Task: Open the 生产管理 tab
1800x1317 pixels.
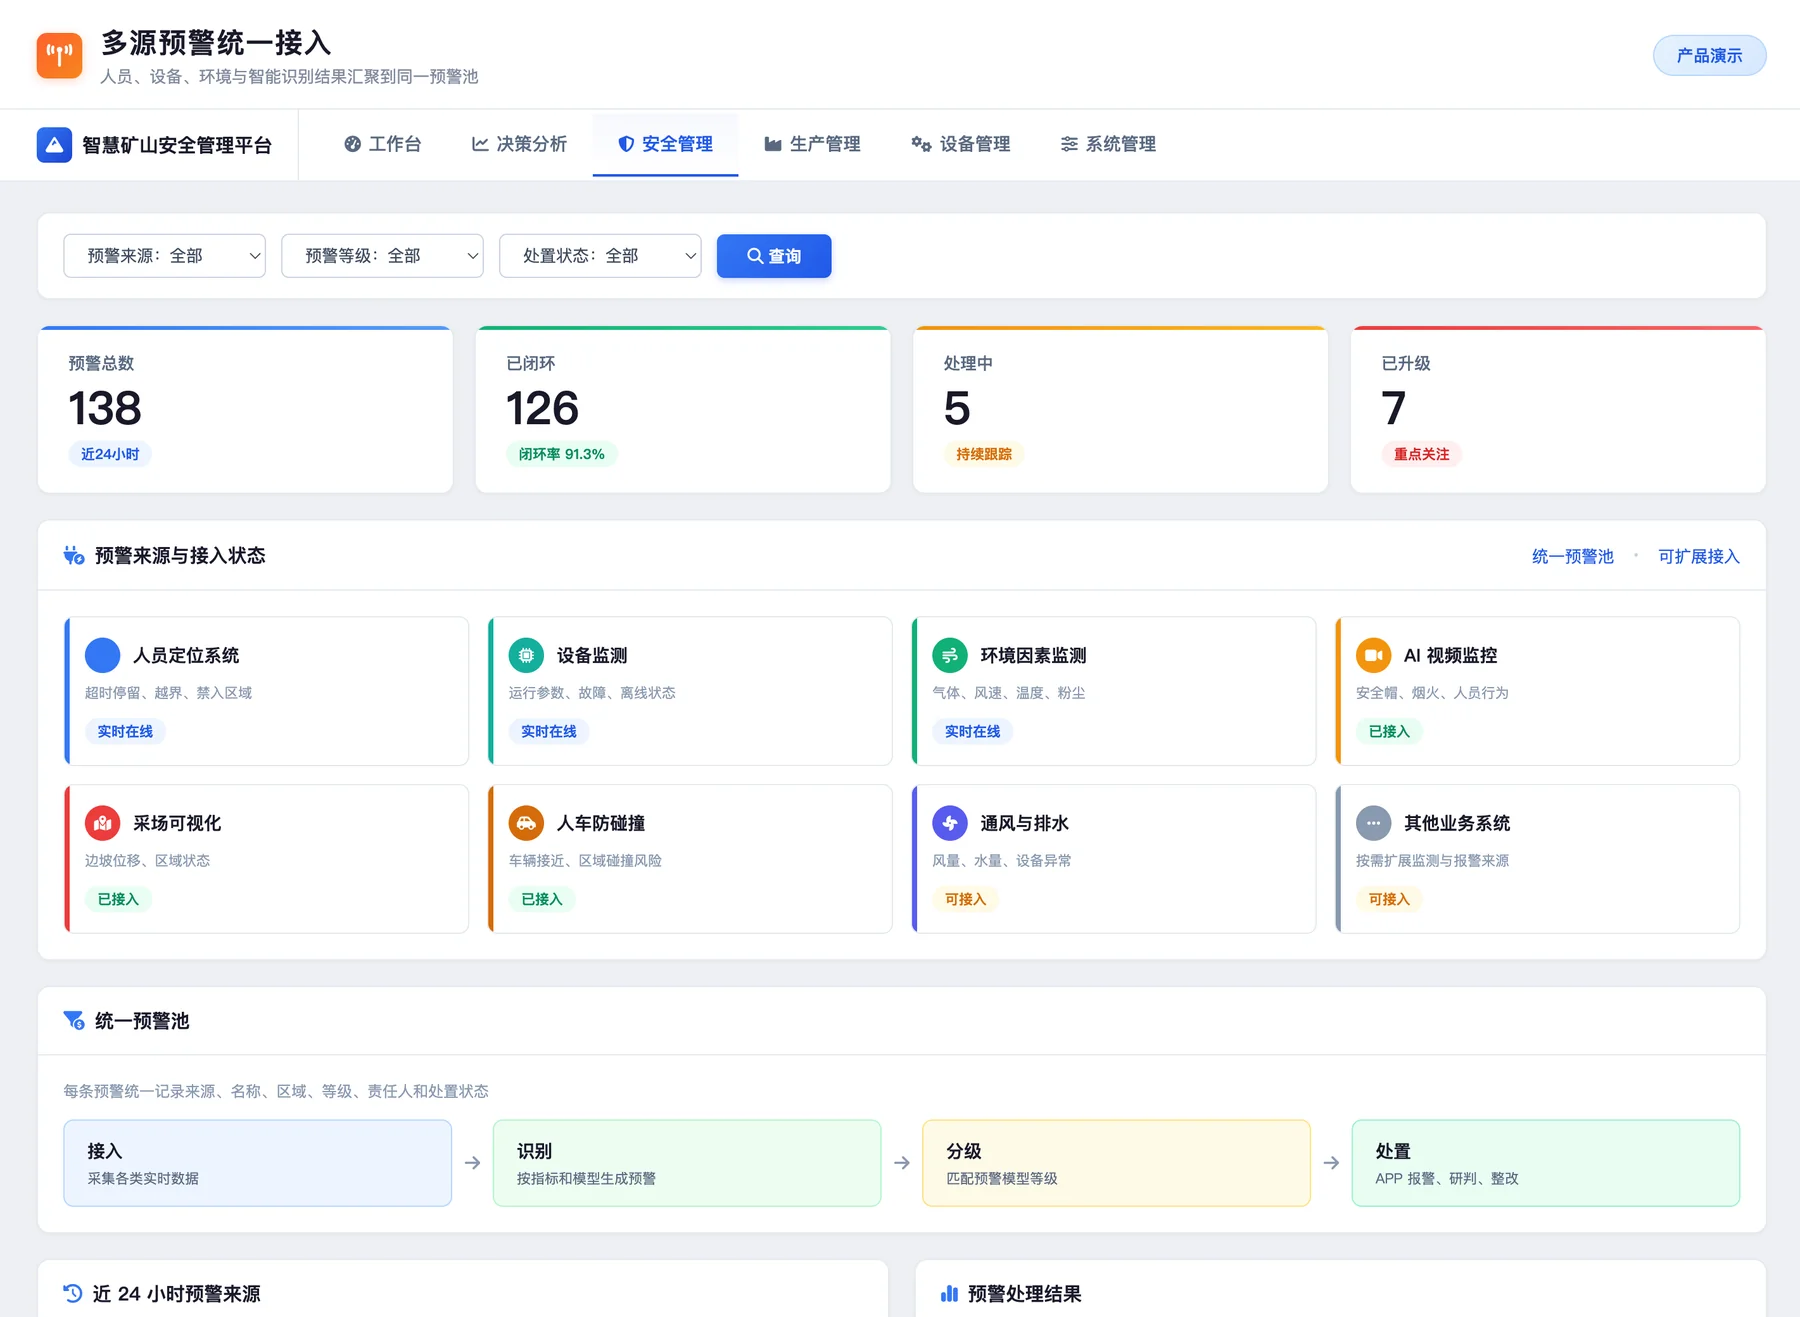Action: [x=812, y=144]
